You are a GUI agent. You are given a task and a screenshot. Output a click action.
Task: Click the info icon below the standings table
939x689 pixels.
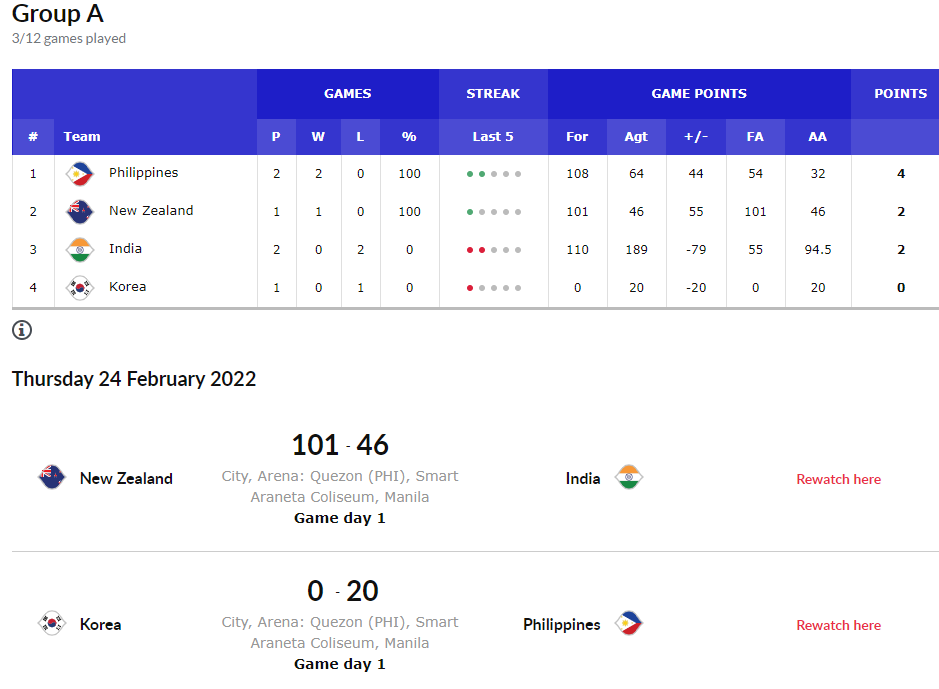tap(22, 330)
